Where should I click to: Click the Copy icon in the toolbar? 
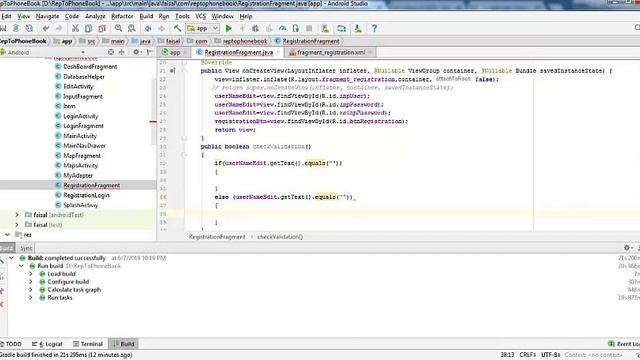89,29
